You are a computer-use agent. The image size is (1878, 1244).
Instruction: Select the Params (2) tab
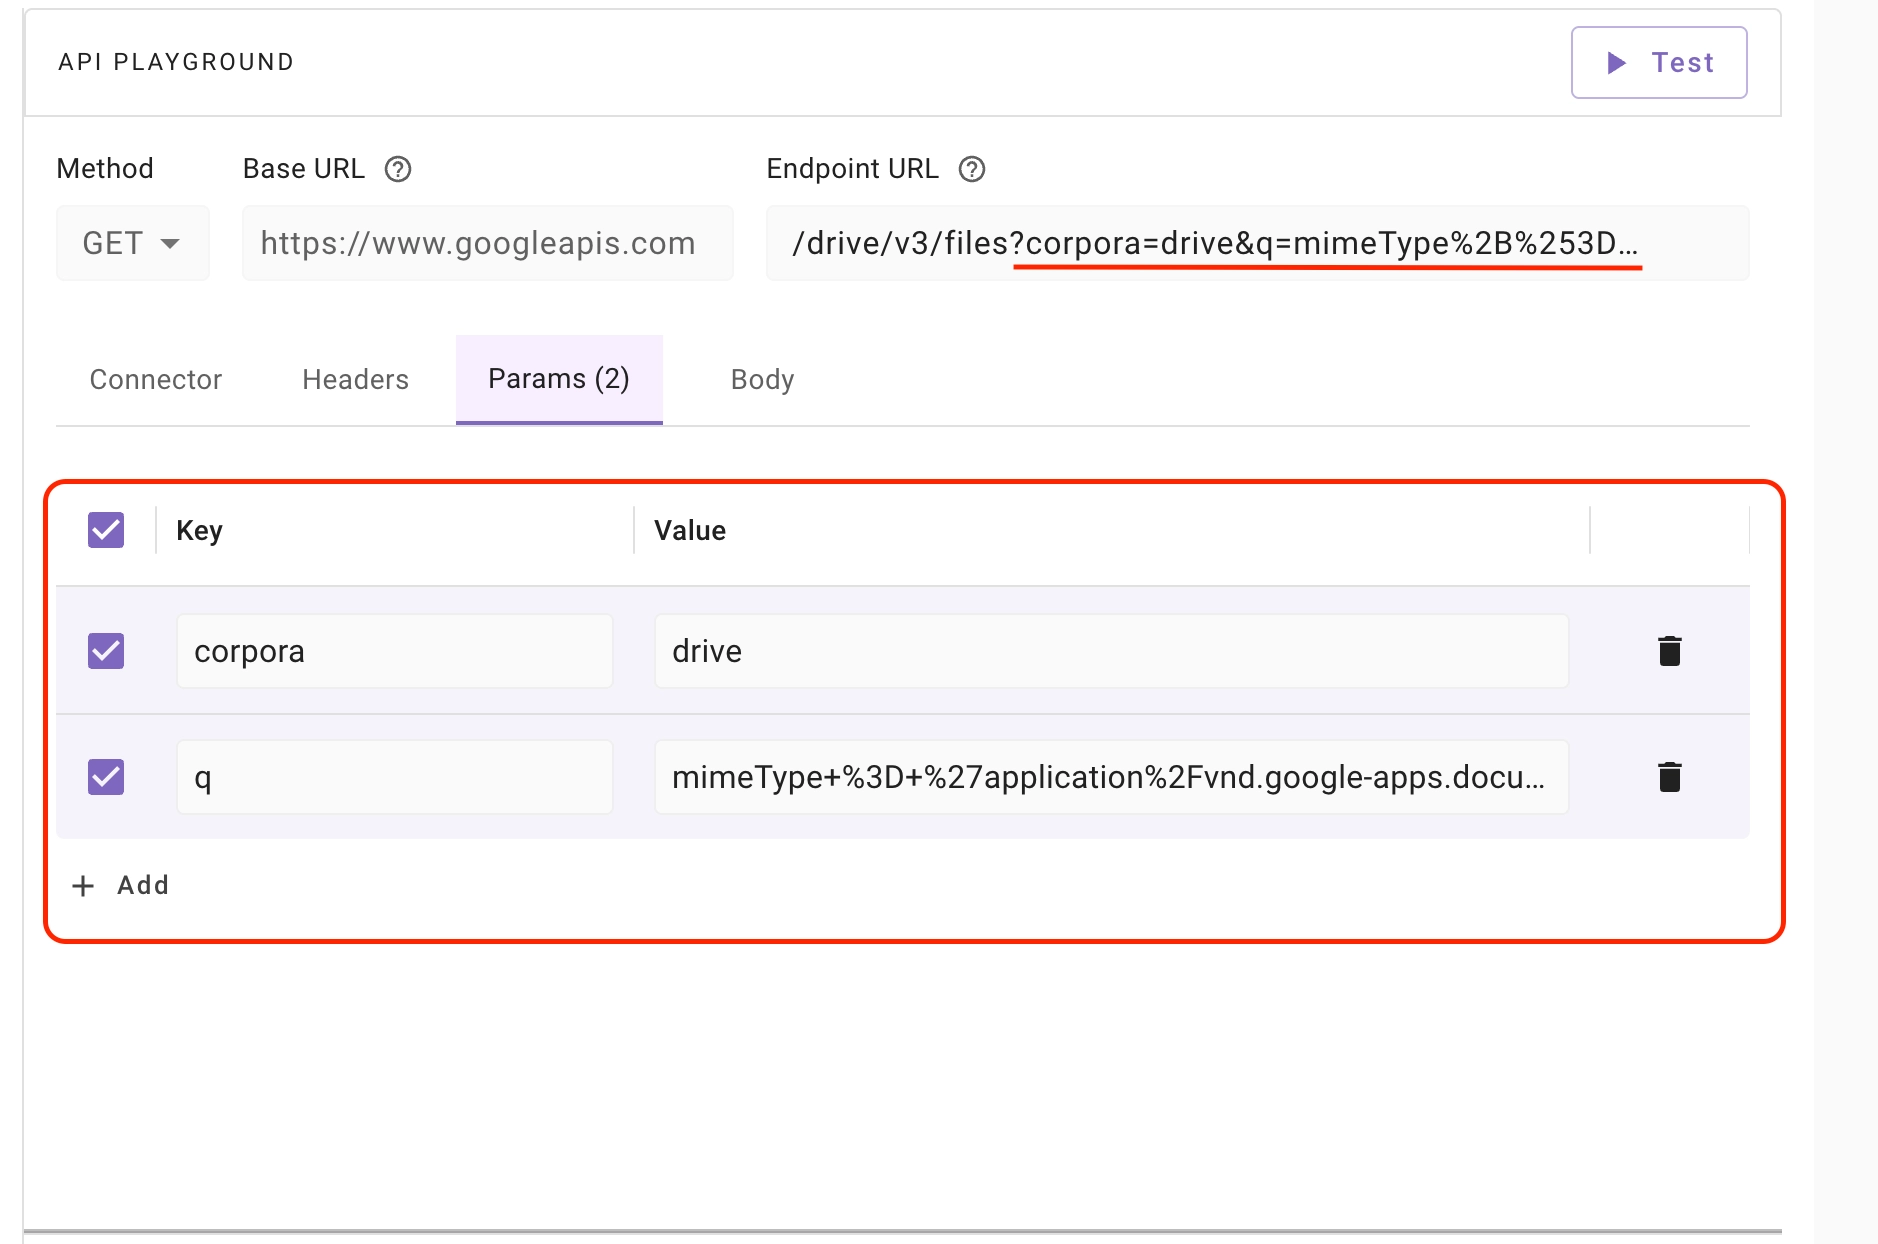pos(559,380)
